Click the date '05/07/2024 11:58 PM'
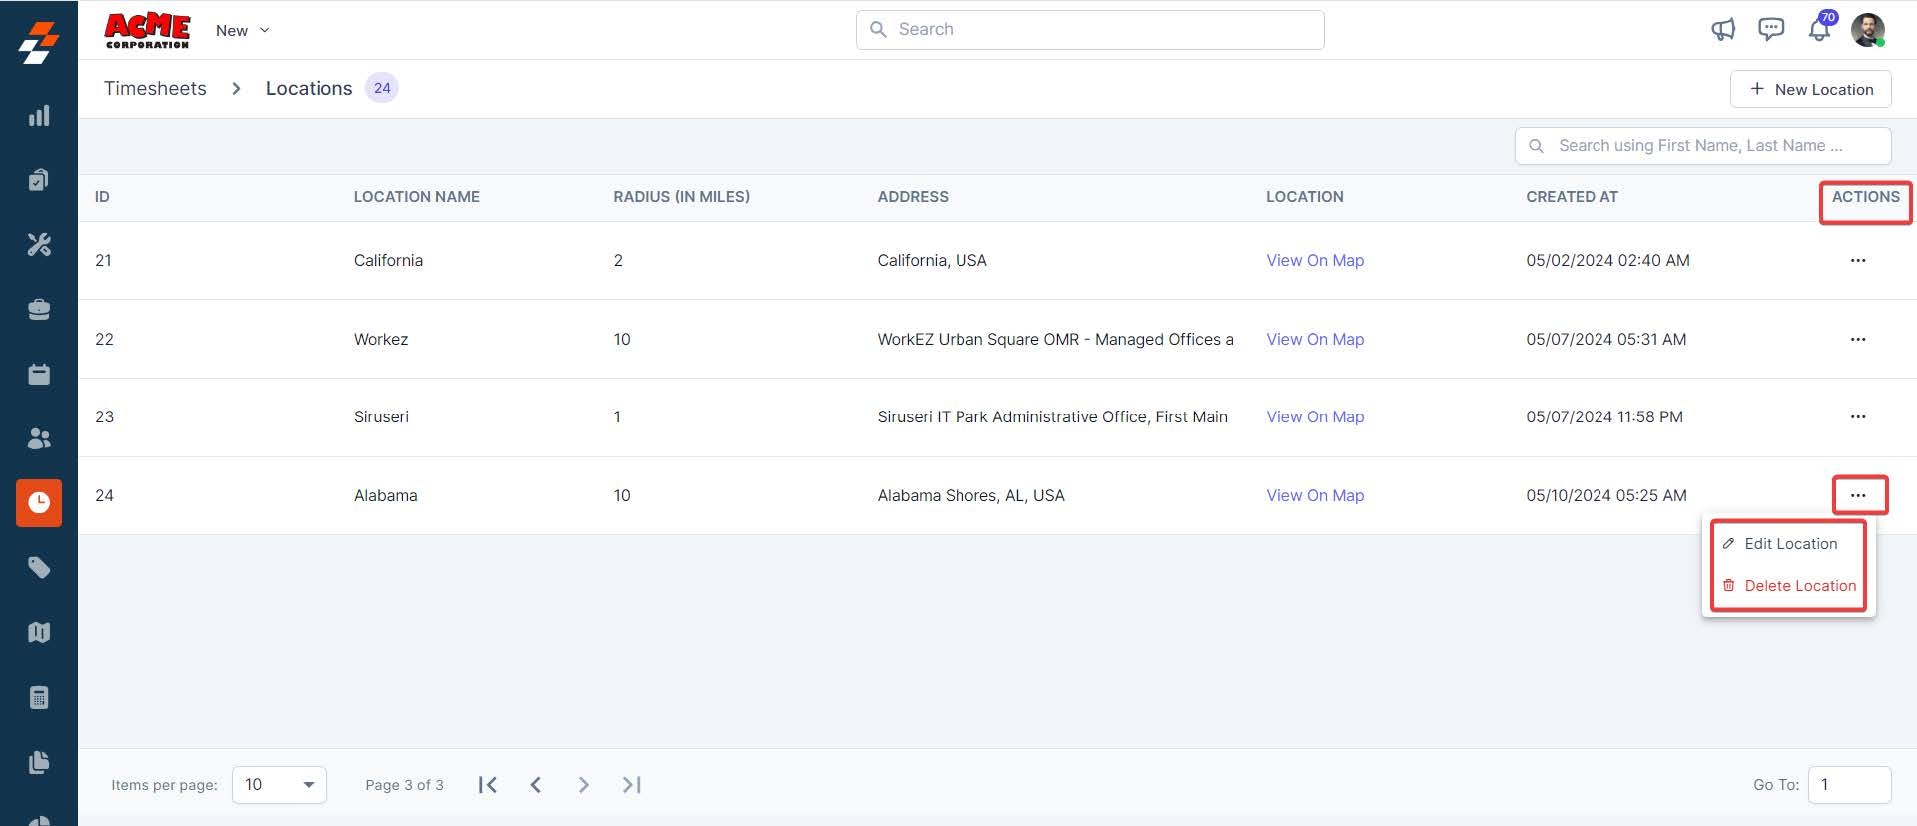 [x=1604, y=416]
